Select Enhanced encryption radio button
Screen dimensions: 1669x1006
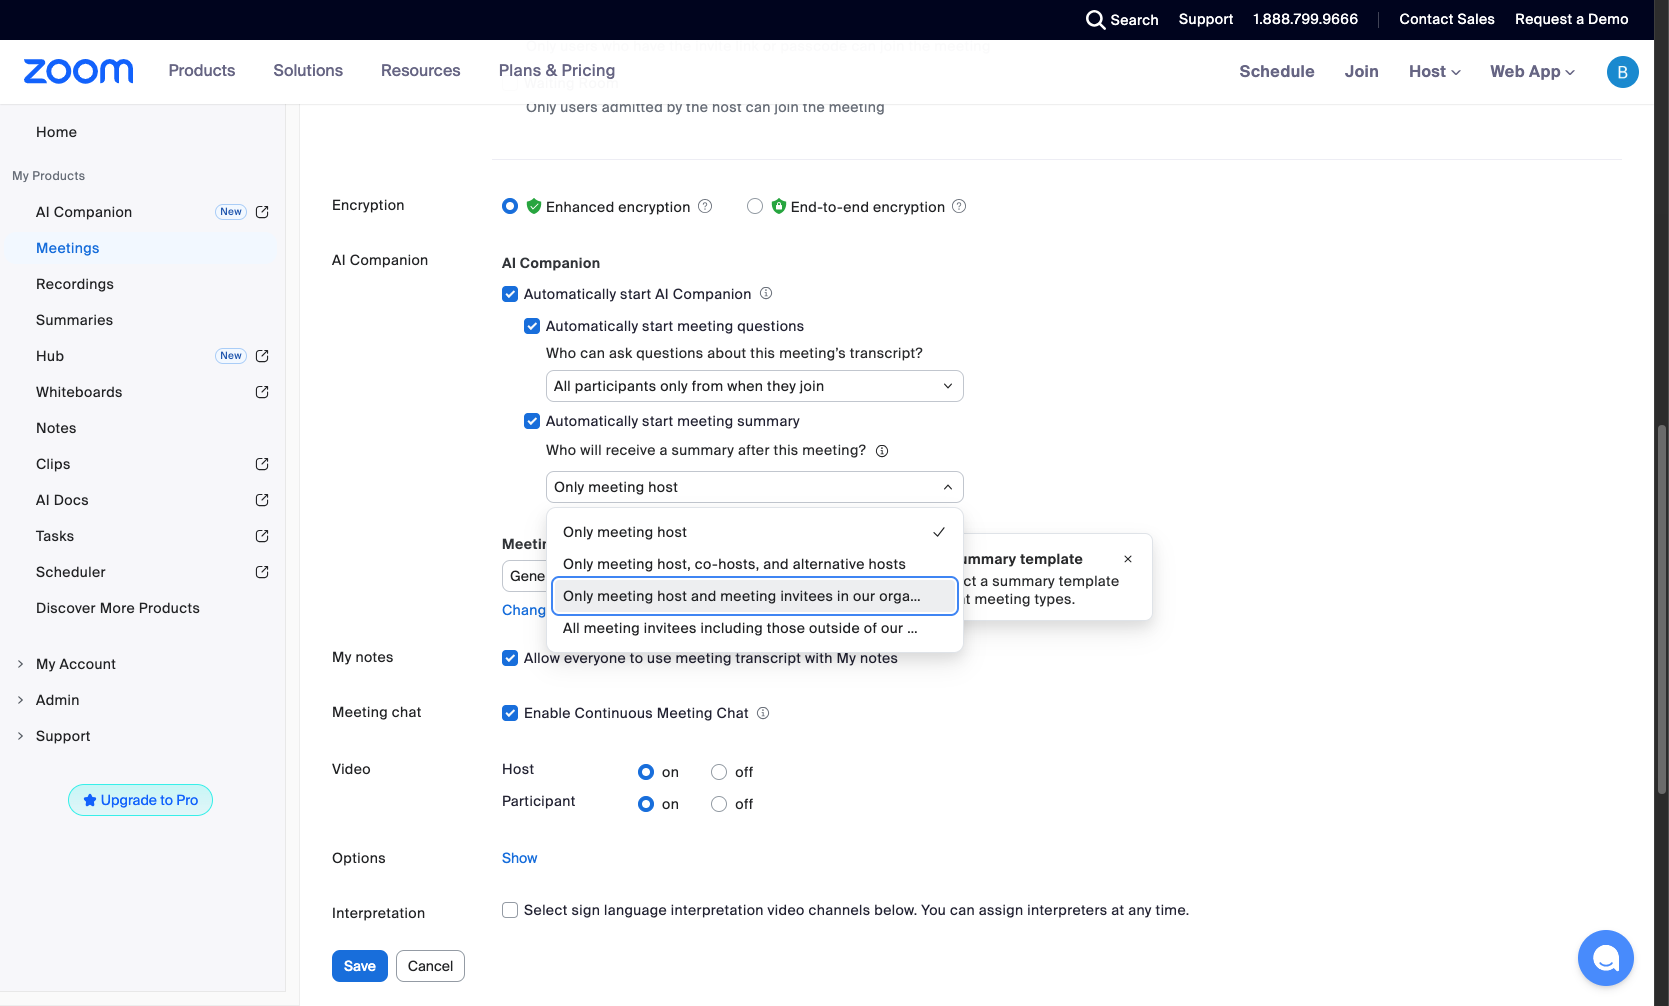(x=510, y=206)
